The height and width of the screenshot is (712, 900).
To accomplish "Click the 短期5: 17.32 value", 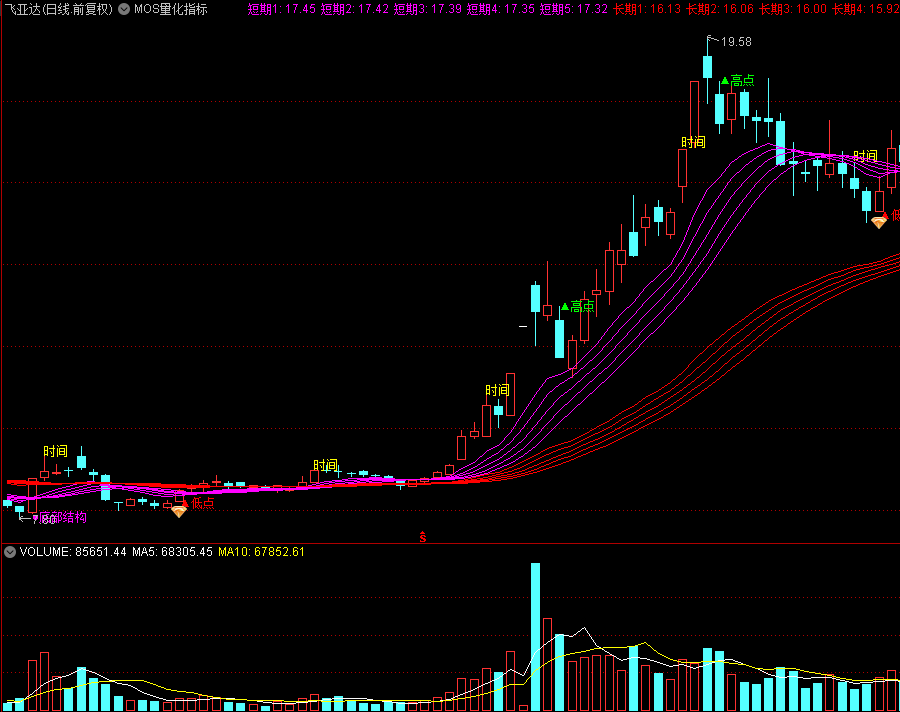I will pos(573,9).
